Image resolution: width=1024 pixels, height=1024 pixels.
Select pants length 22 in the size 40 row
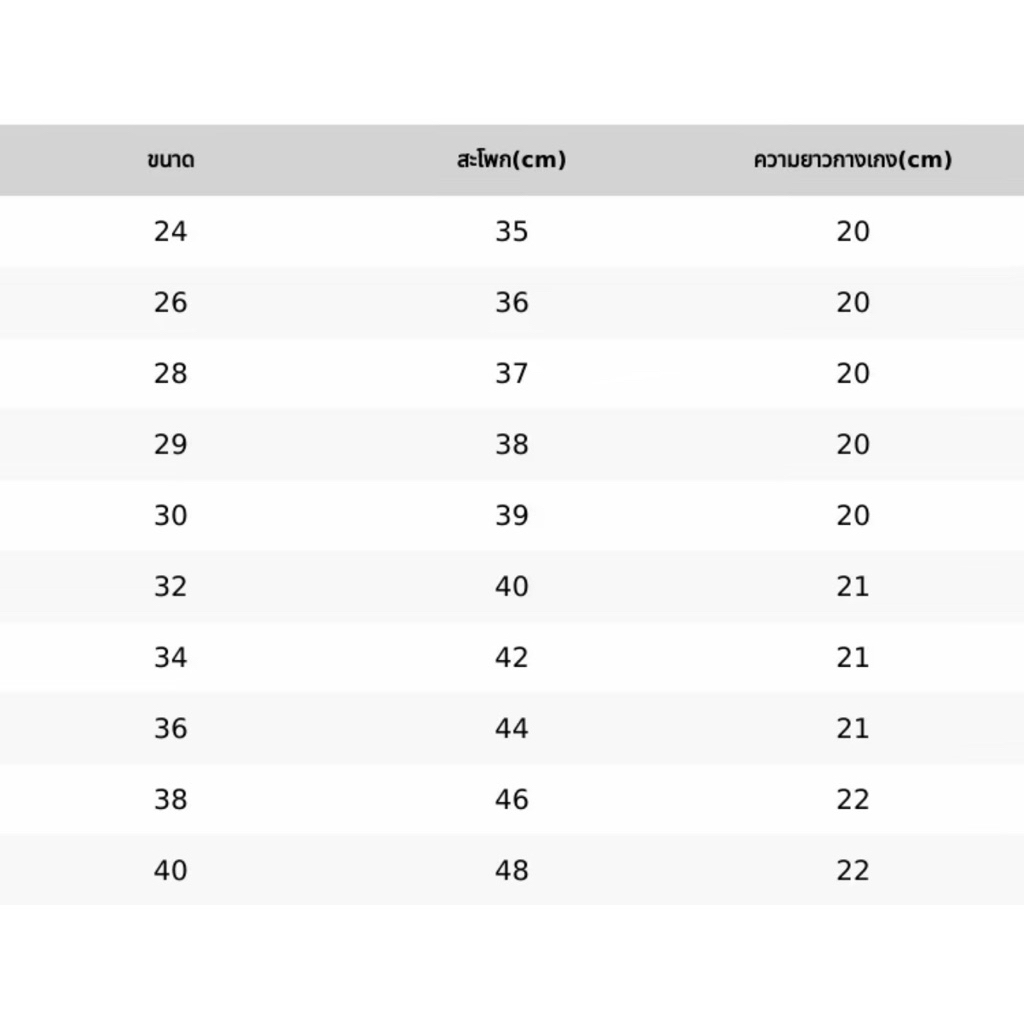pos(853,871)
